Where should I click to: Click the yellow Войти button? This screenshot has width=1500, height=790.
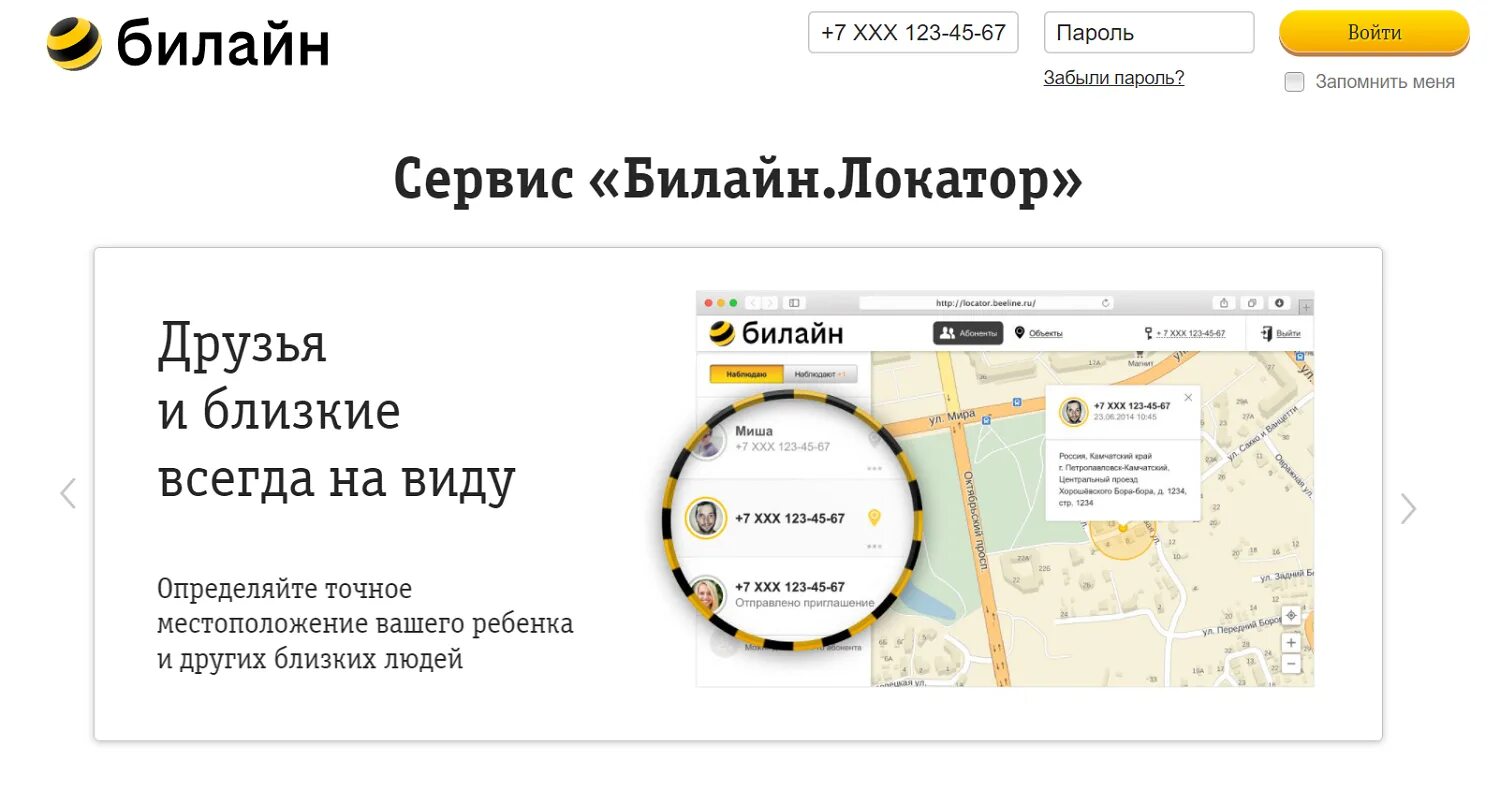click(x=1374, y=32)
